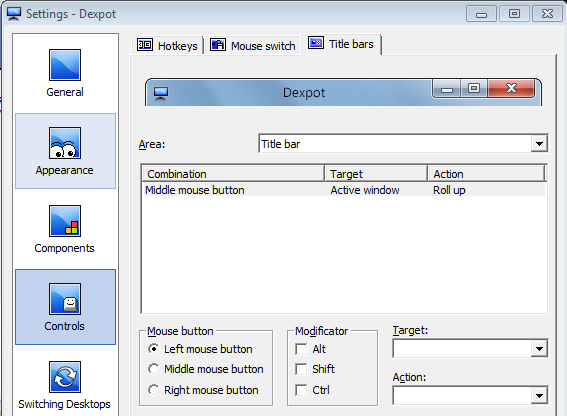Close the Settings - Dexpot window
Viewport: 567px width, 416px height.
click(547, 14)
